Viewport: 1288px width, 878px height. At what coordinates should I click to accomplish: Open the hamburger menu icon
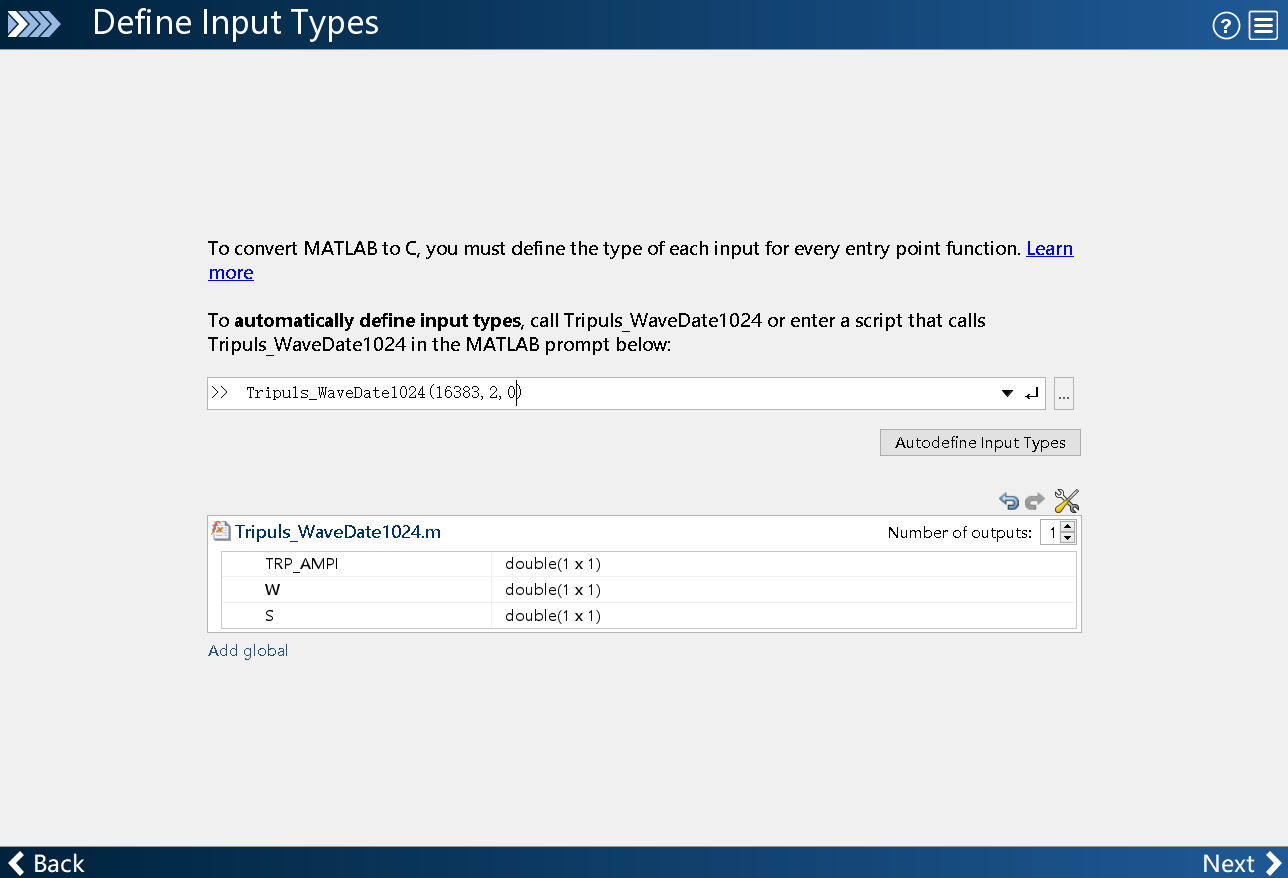1262,26
